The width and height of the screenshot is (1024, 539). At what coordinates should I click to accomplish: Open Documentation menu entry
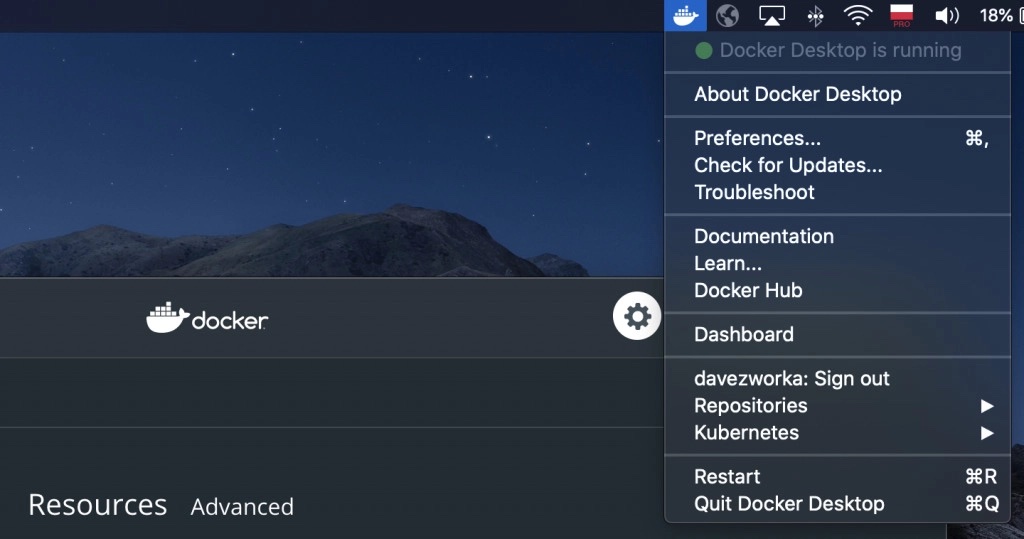[837, 236]
